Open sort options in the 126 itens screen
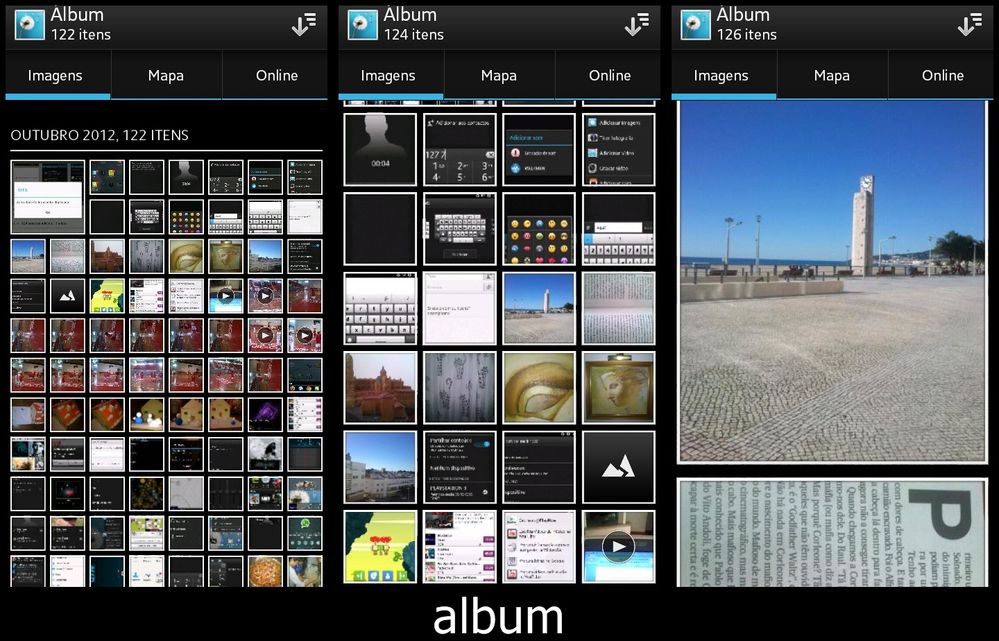This screenshot has width=999, height=641. [x=969, y=25]
